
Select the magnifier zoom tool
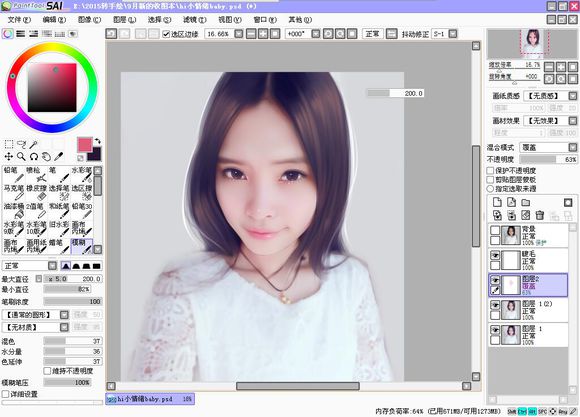tap(21, 157)
